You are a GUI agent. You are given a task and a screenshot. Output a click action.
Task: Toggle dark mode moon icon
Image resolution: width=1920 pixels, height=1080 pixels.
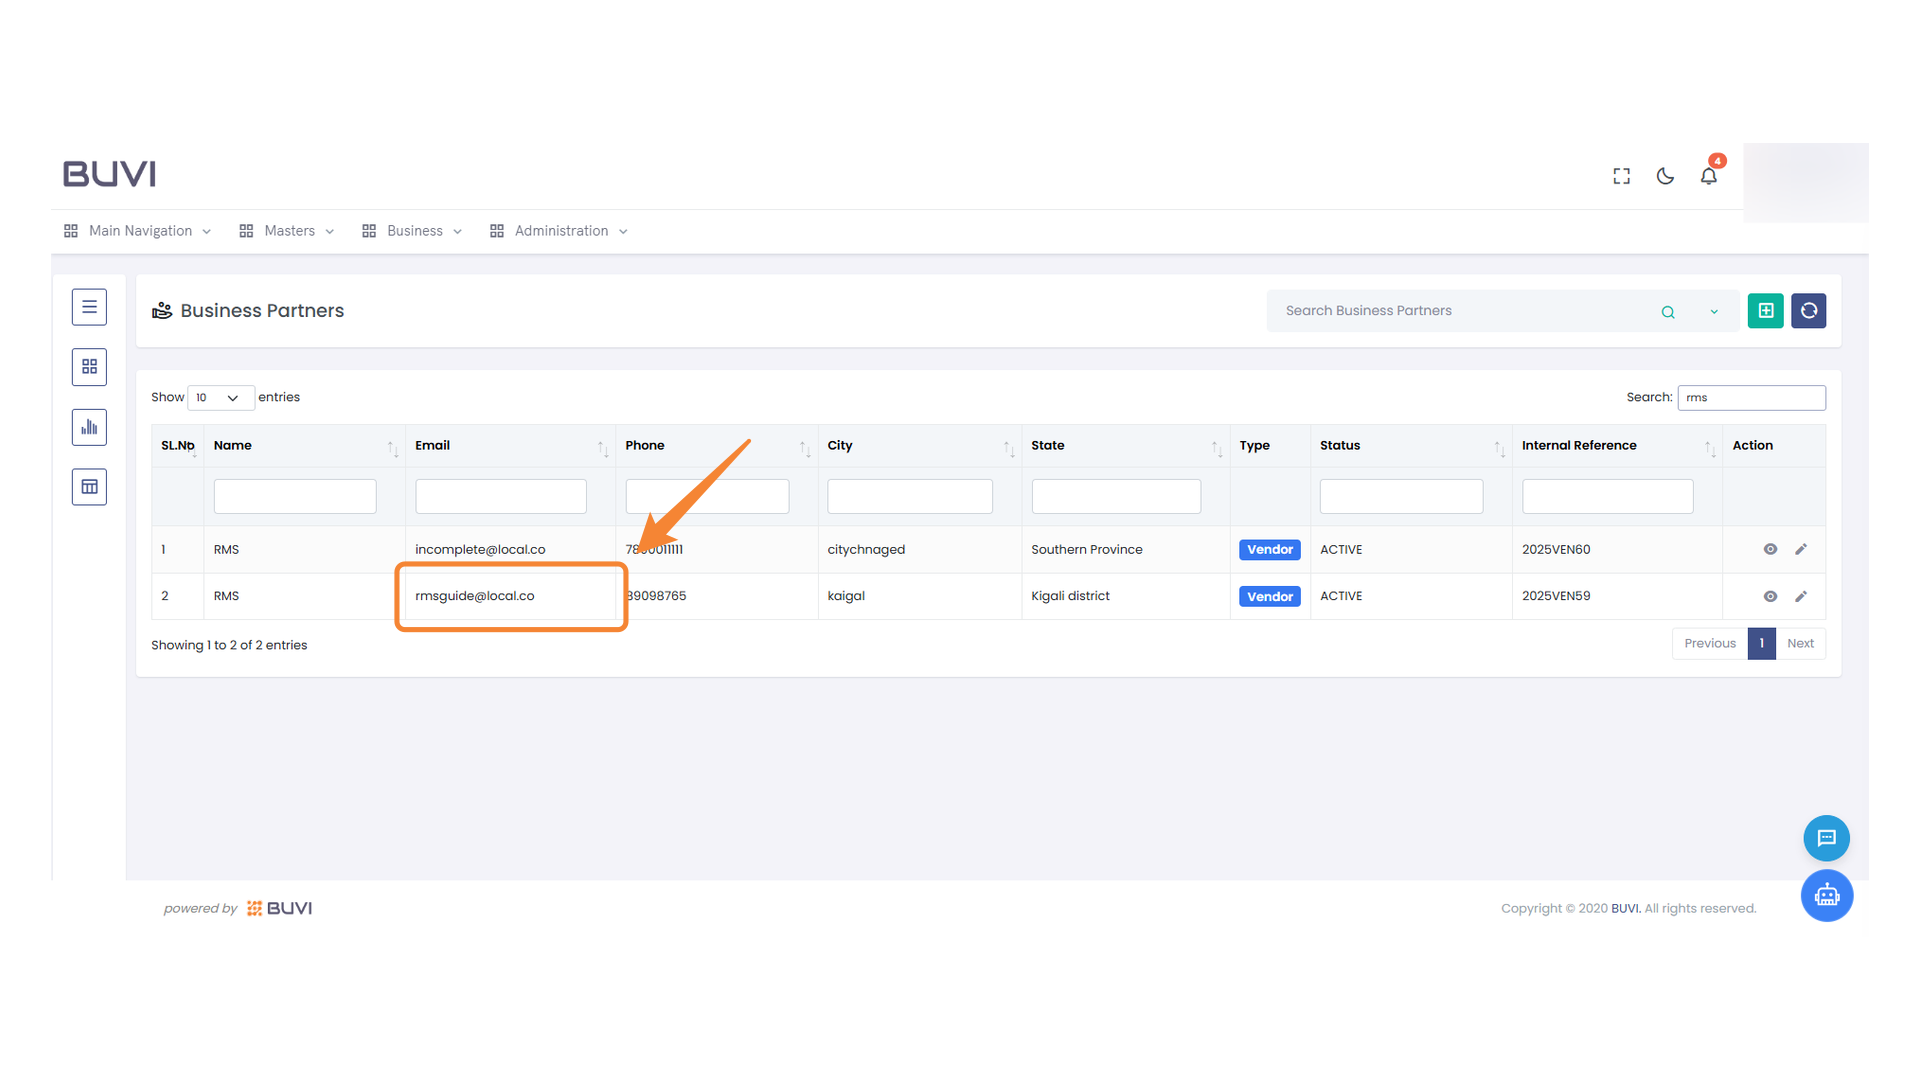click(1665, 176)
